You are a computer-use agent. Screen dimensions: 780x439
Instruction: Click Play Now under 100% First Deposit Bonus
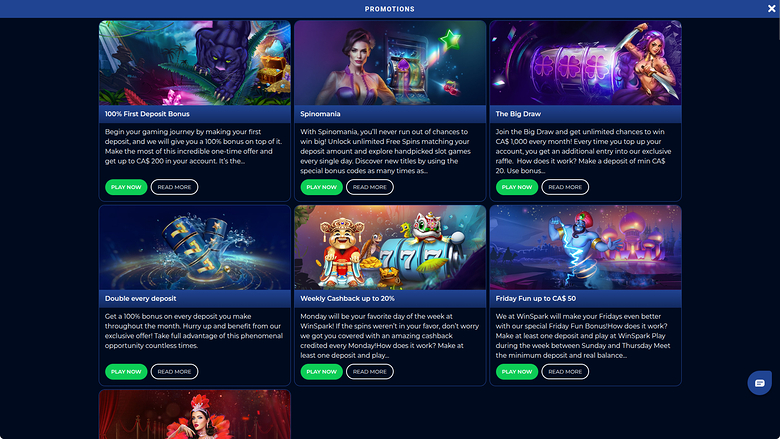[x=126, y=187]
